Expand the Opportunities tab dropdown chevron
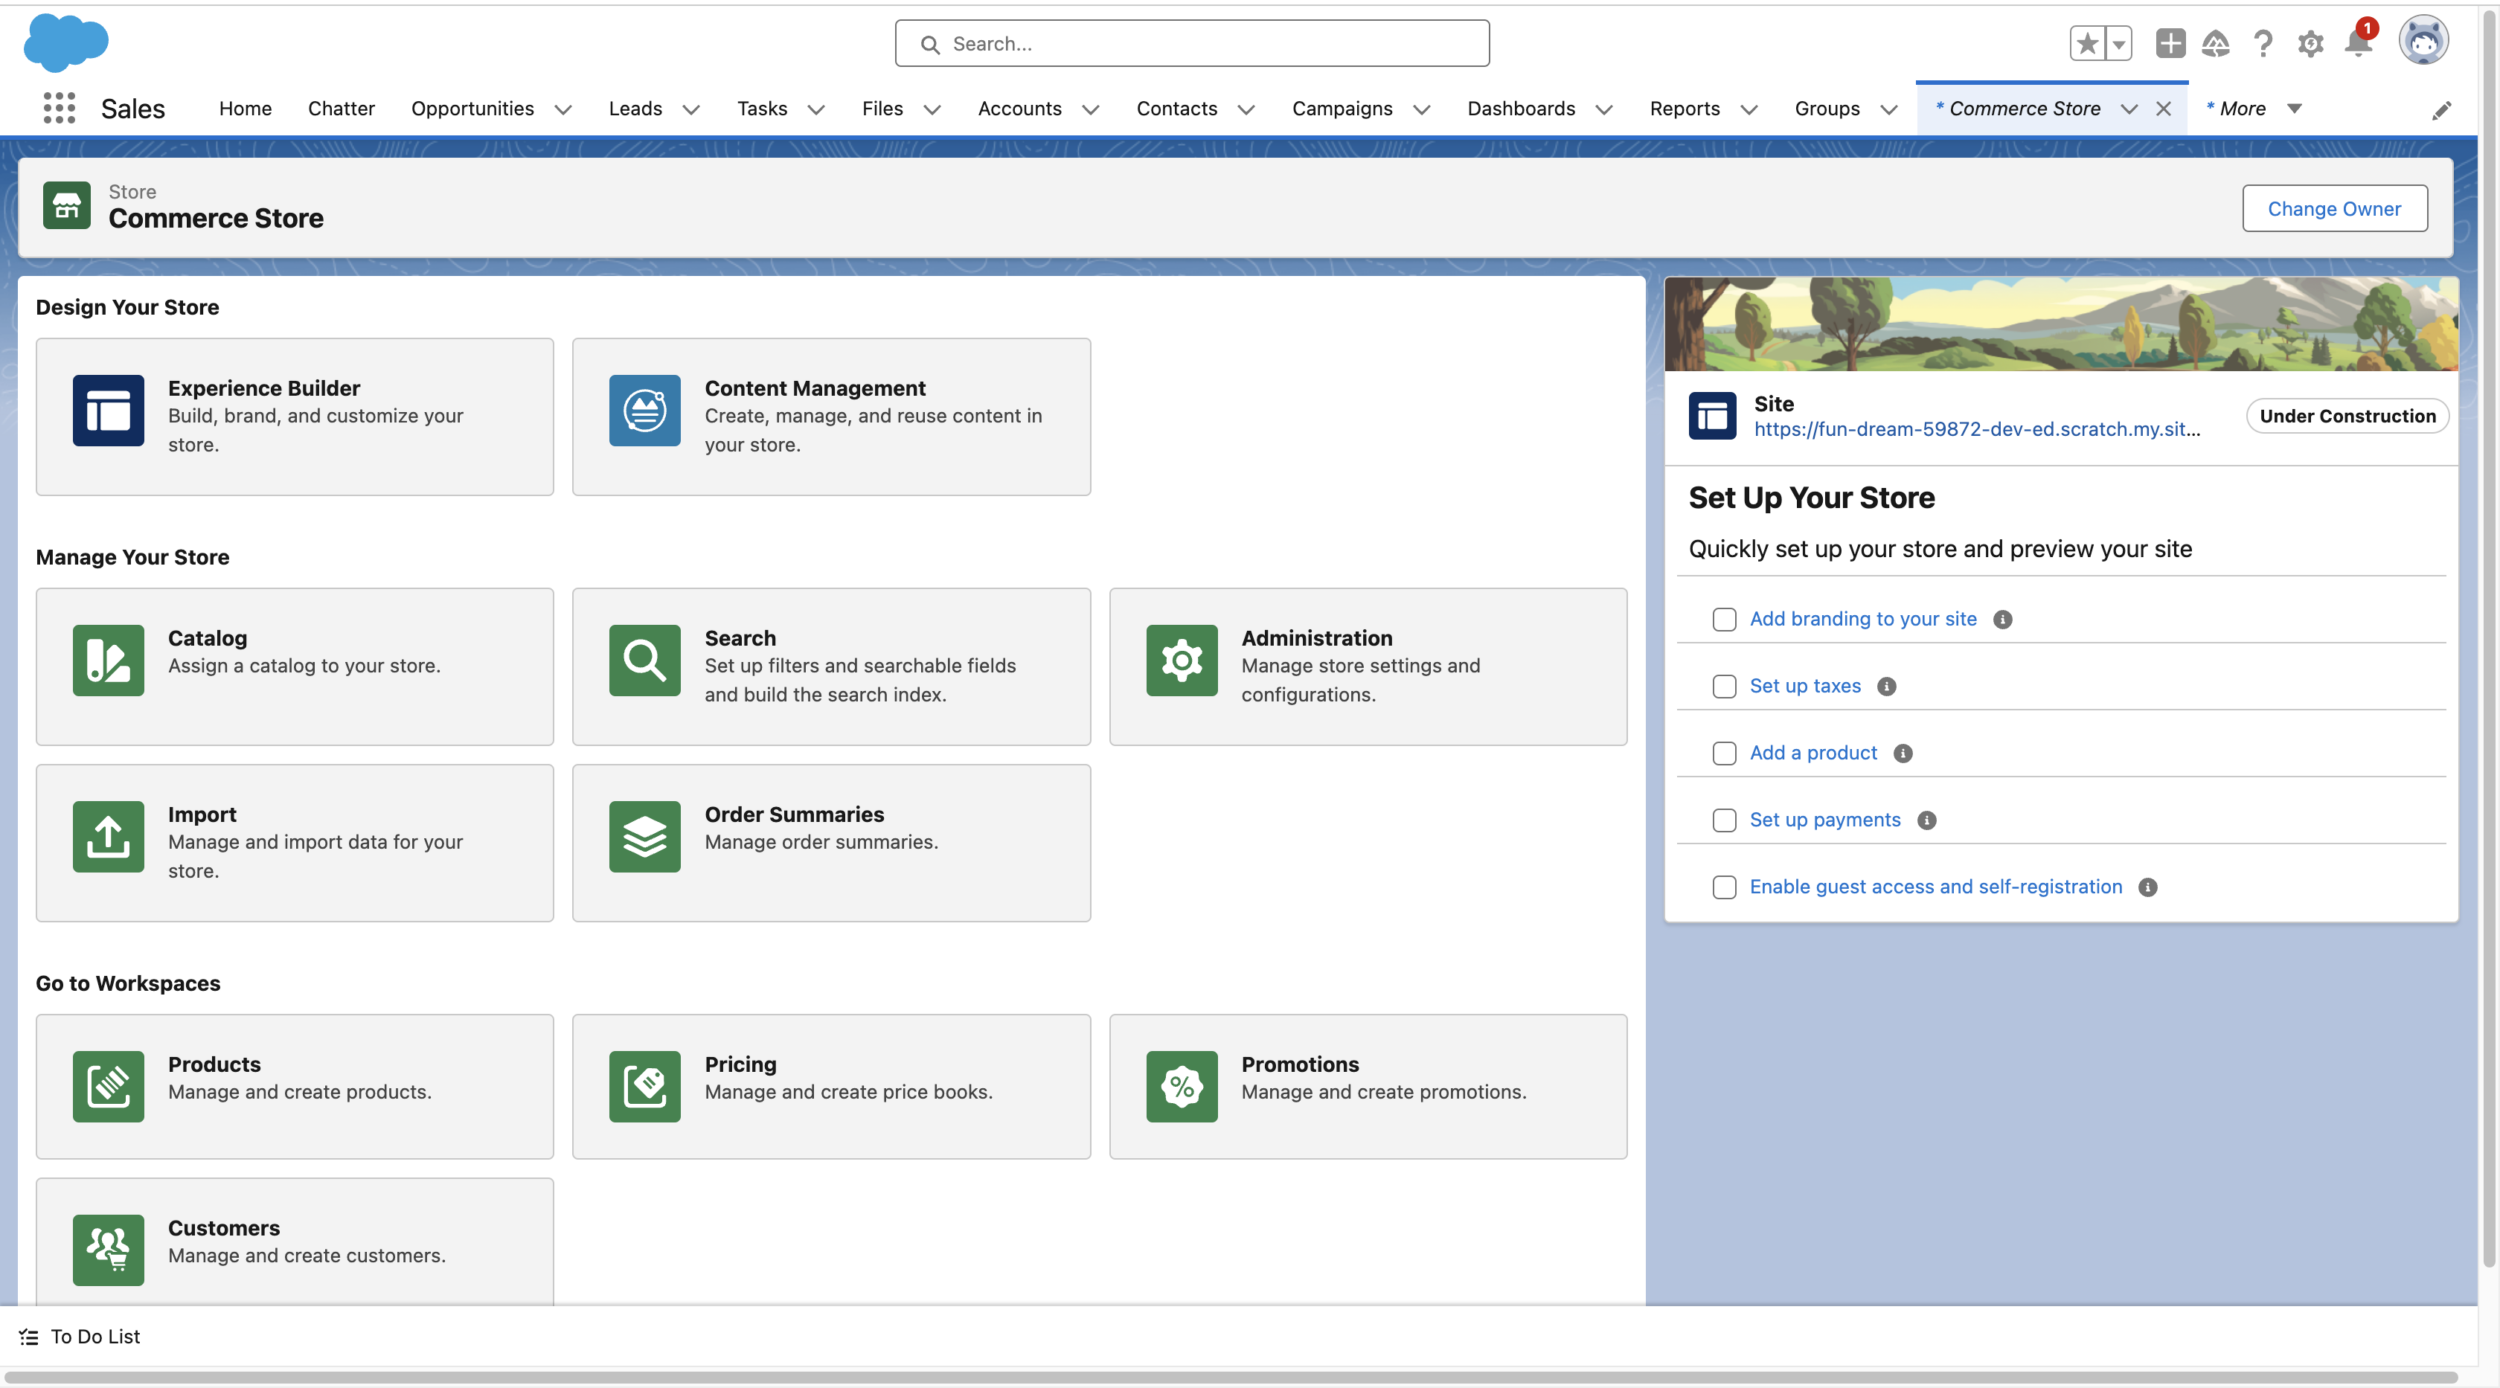This screenshot has width=2500, height=1388. (563, 109)
